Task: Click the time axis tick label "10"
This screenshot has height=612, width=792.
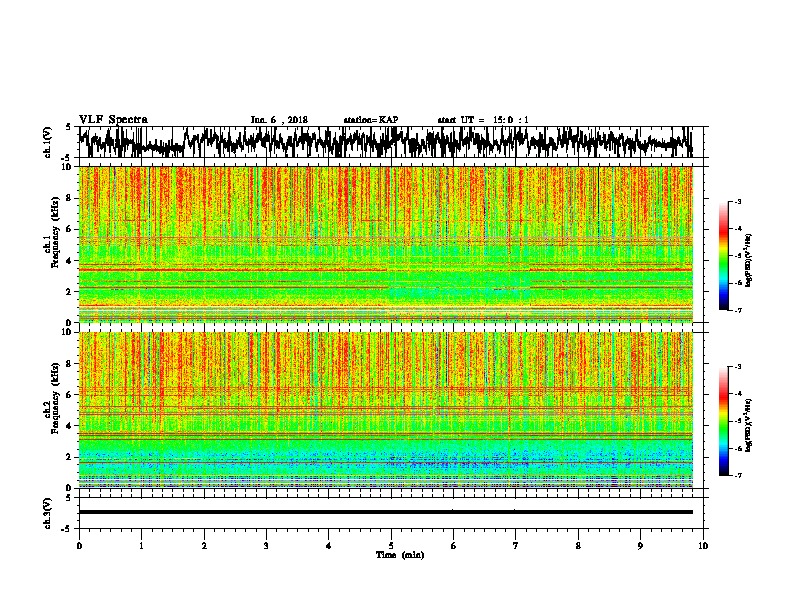Action: (x=703, y=546)
